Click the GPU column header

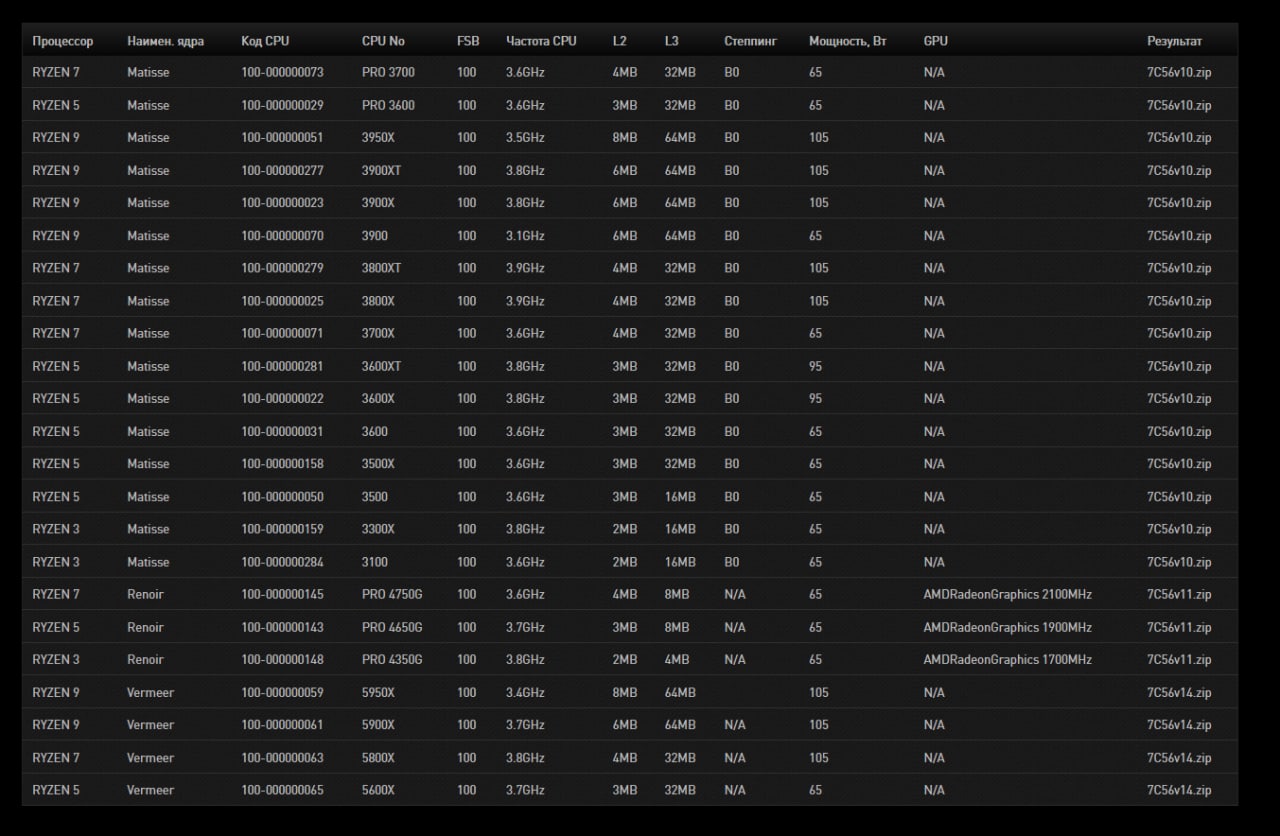[936, 41]
